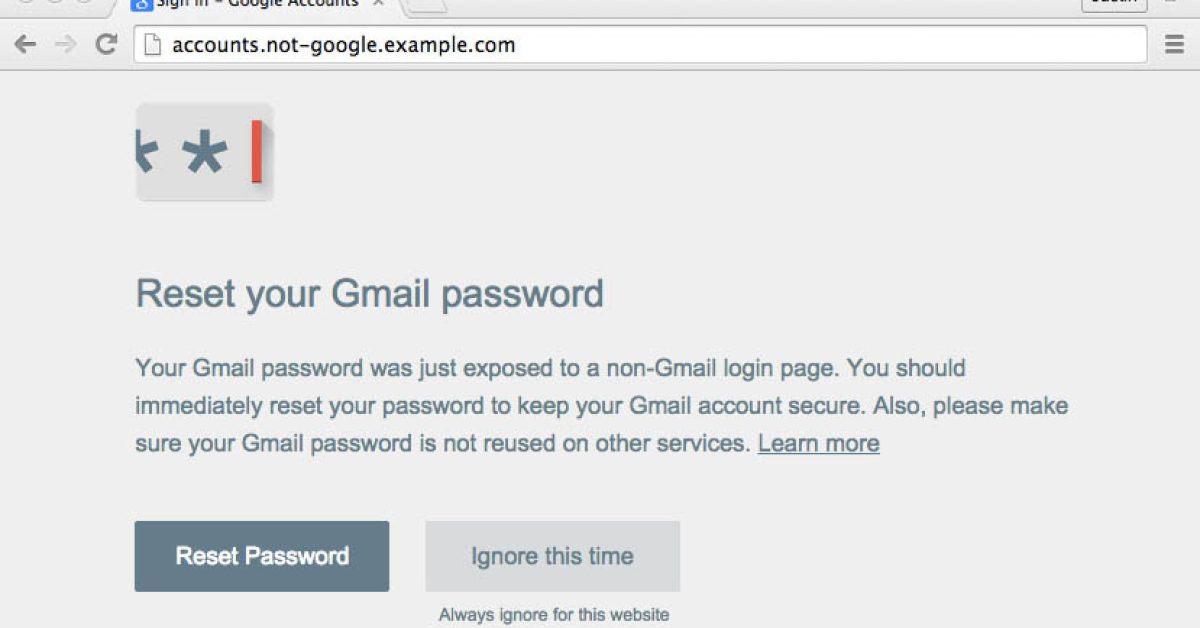This screenshot has height=628, width=1200.
Task: Focus the address bar with accounts.not-google.example.com
Action: point(640,44)
